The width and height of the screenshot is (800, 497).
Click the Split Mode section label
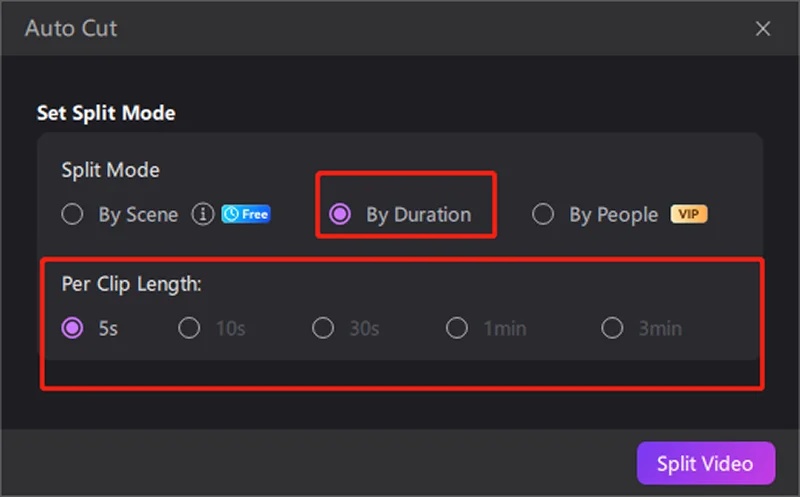point(110,170)
